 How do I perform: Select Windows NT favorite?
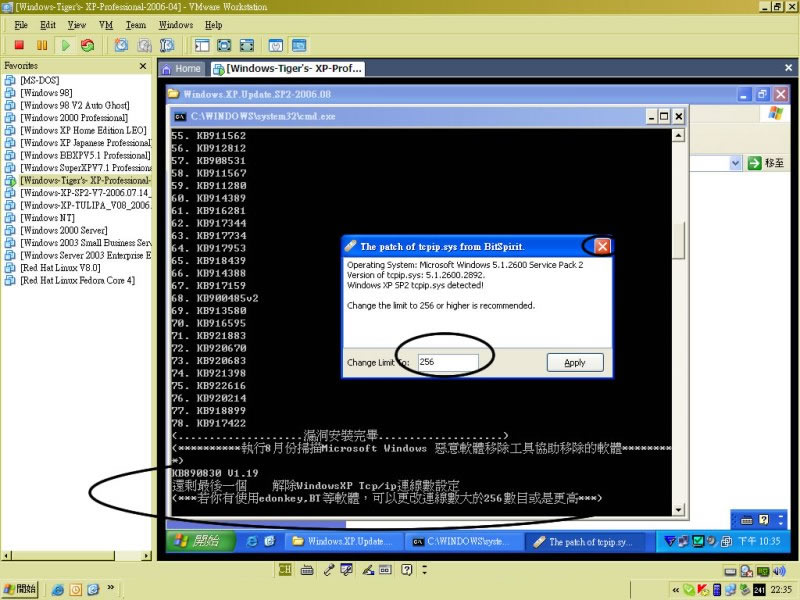[47, 218]
